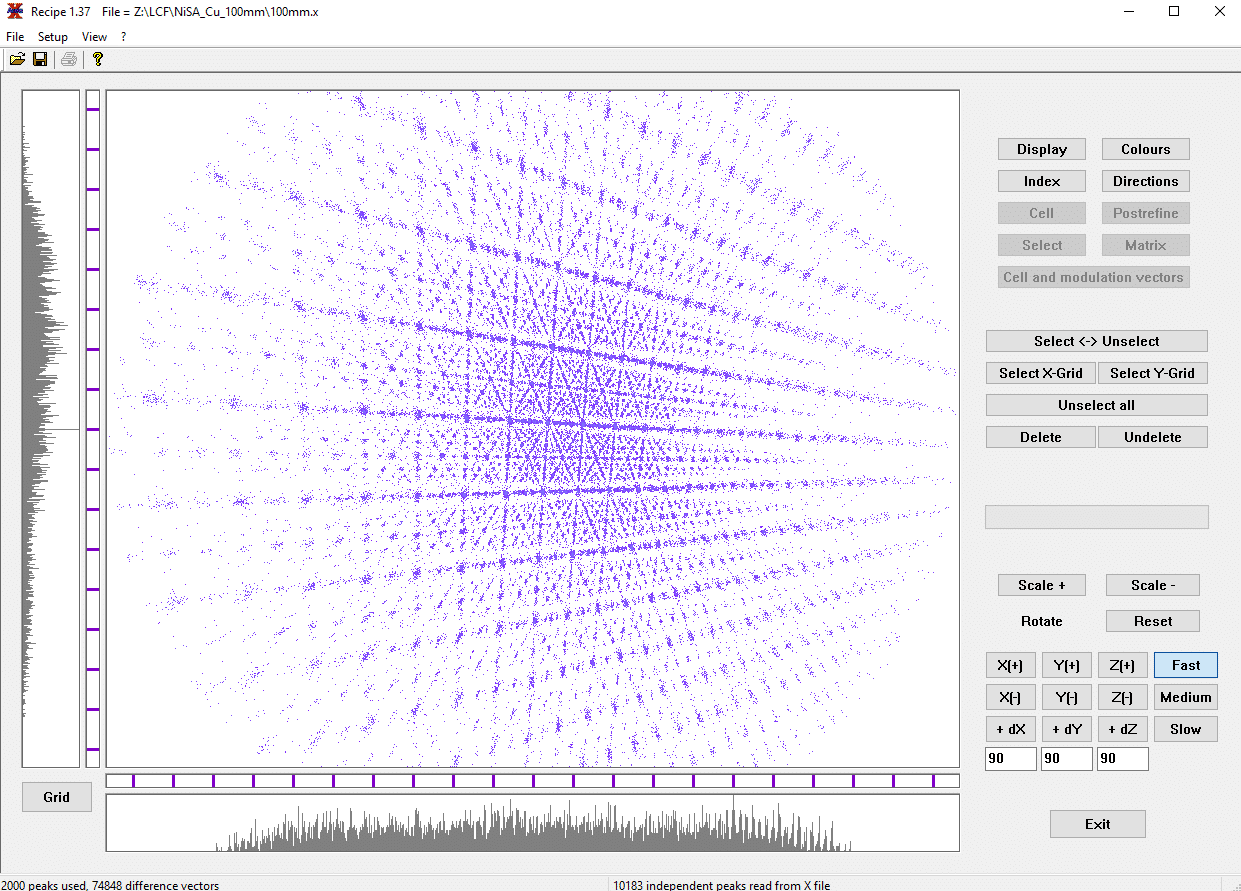This screenshot has height=891, width=1241.
Task: Click the printer icon in the toolbar
Action: point(68,59)
